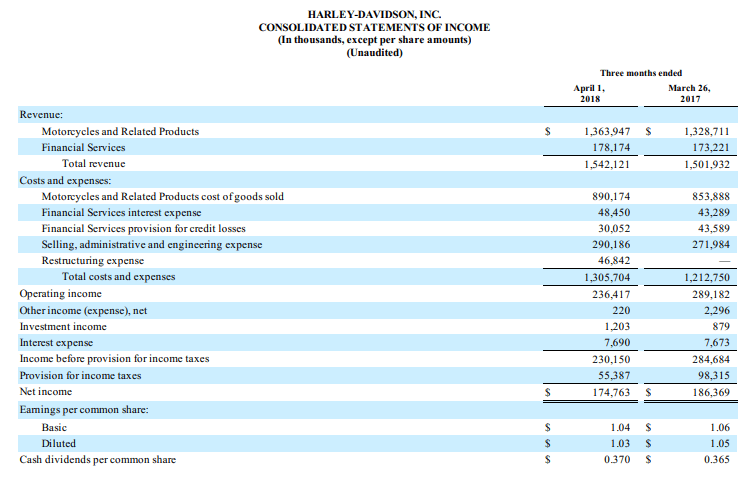Click the "Motorcycles and Related Products" revenue row label
Image resolution: width=756 pixels, height=478 pixels.
point(120,131)
